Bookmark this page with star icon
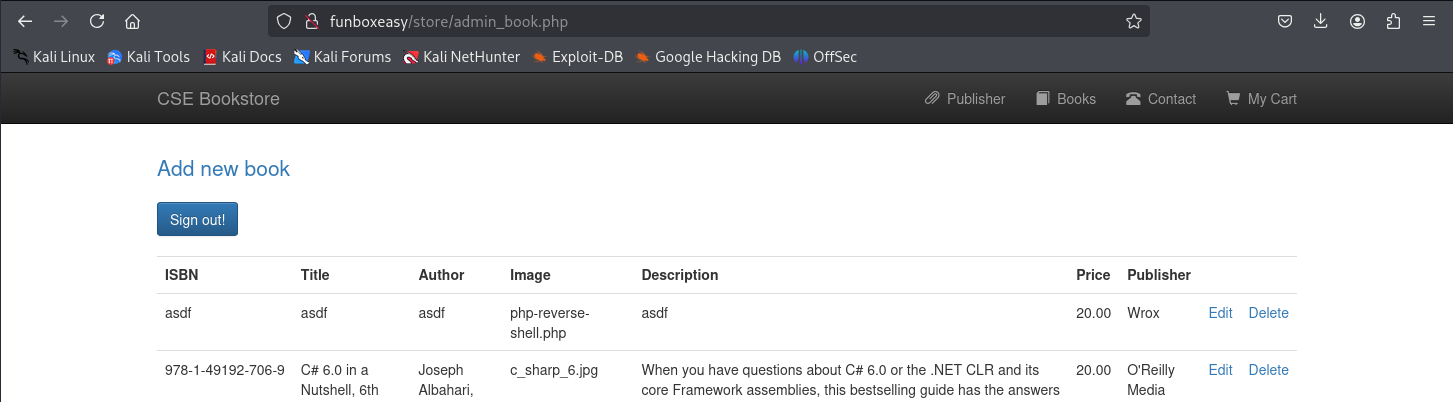 tap(1133, 21)
